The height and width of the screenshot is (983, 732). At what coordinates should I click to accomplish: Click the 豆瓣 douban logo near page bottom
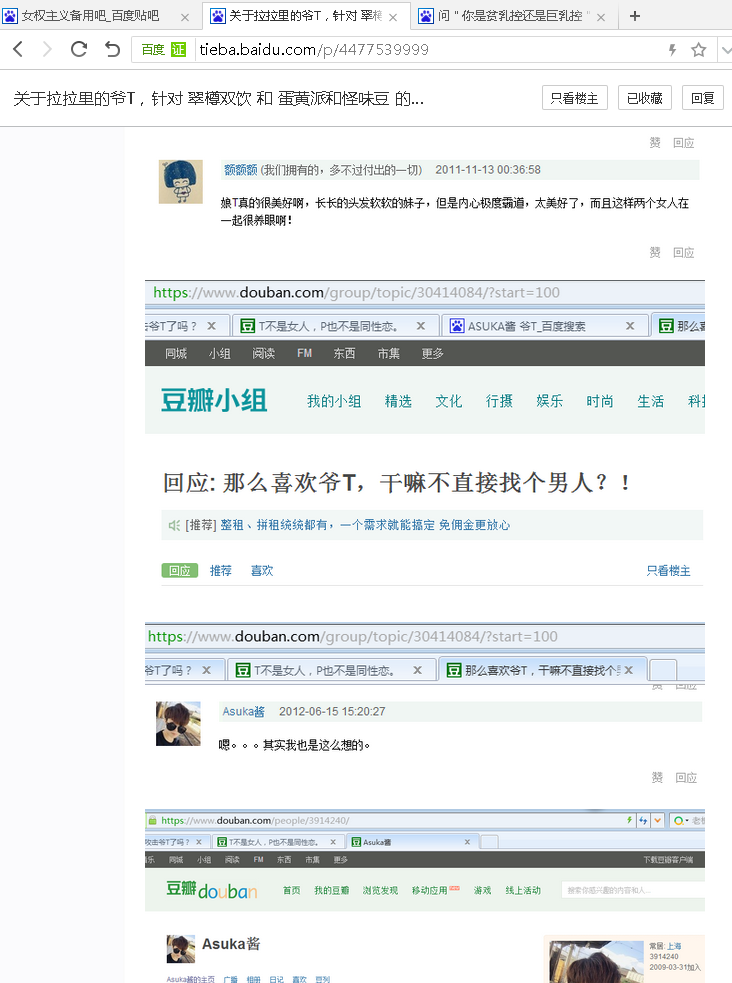pyautogui.click(x=211, y=890)
